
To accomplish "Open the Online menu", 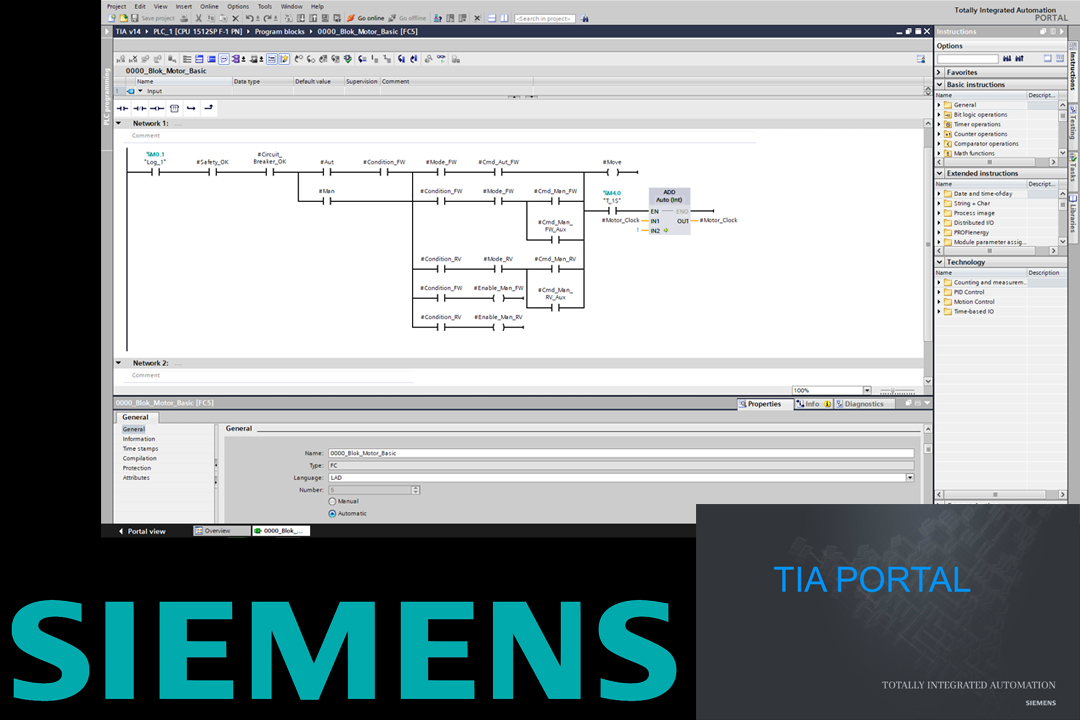I will (x=209, y=6).
